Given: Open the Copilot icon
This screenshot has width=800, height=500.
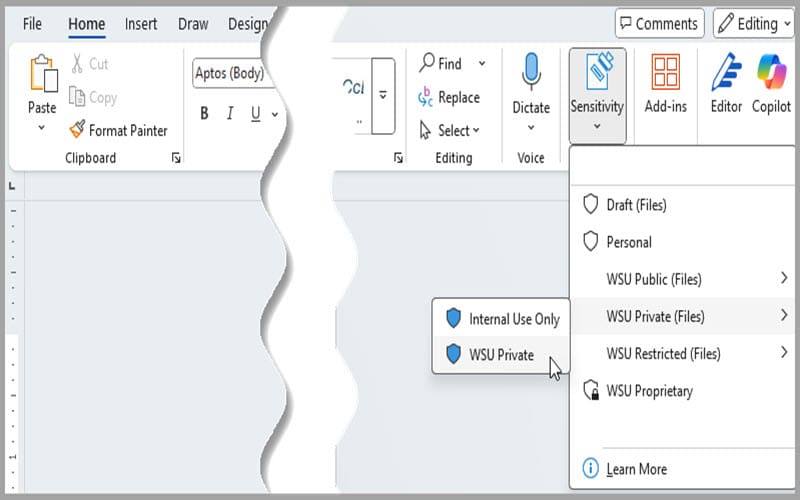Looking at the screenshot, I should tap(771, 72).
